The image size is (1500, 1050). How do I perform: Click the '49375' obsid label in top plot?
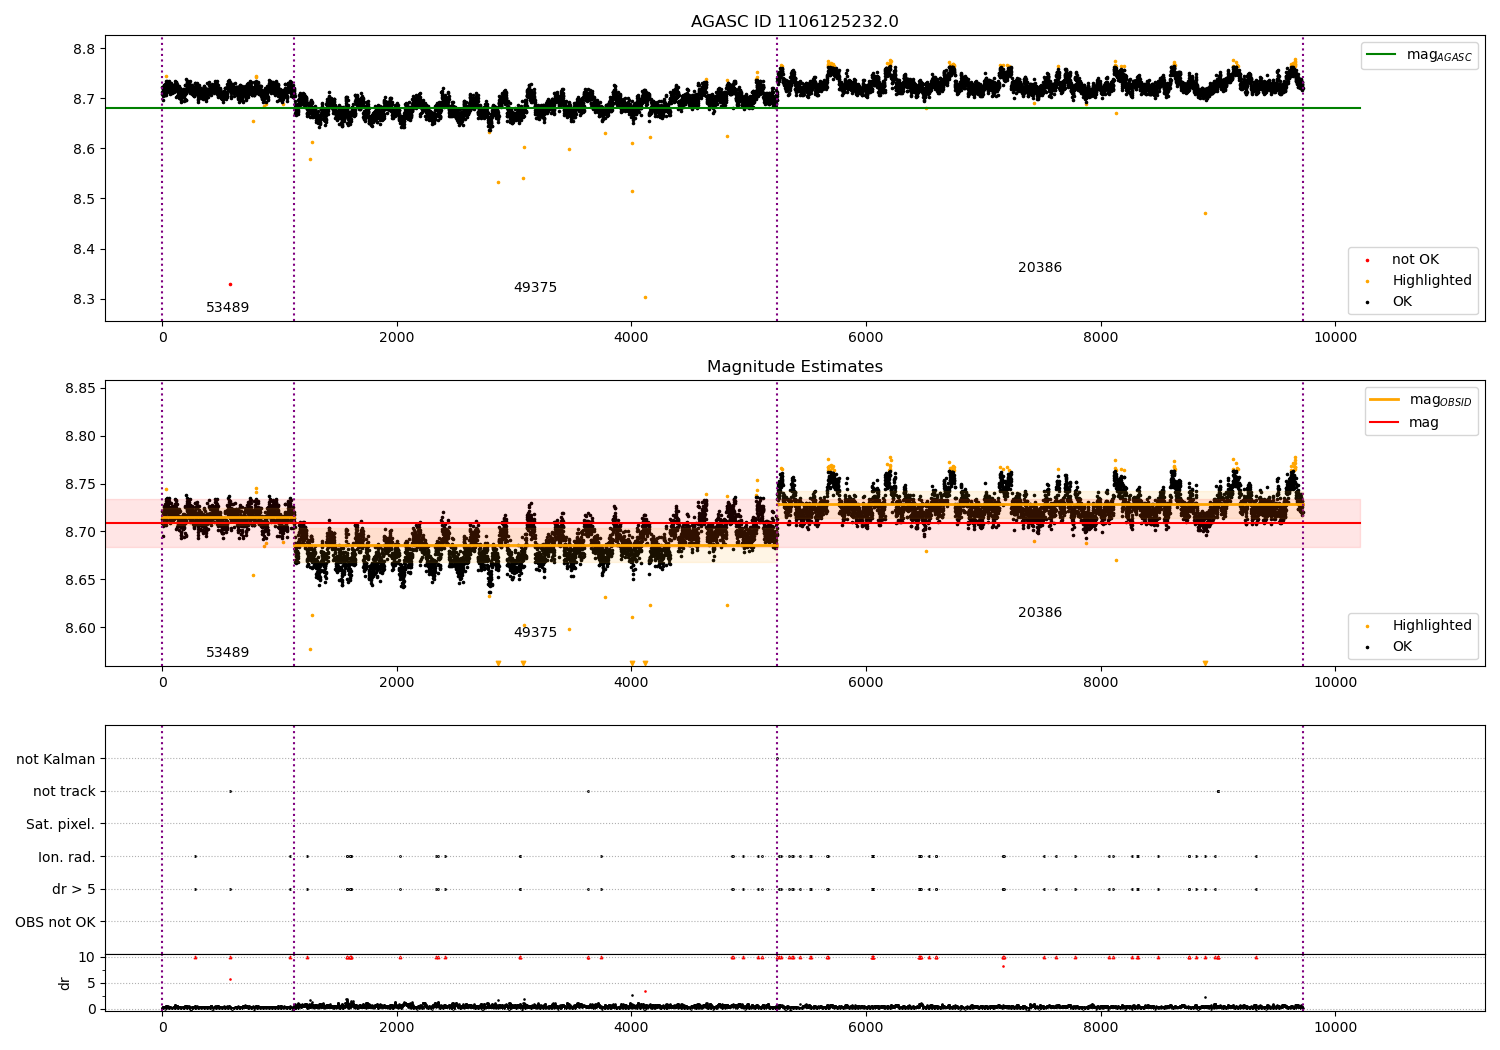pyautogui.click(x=535, y=288)
